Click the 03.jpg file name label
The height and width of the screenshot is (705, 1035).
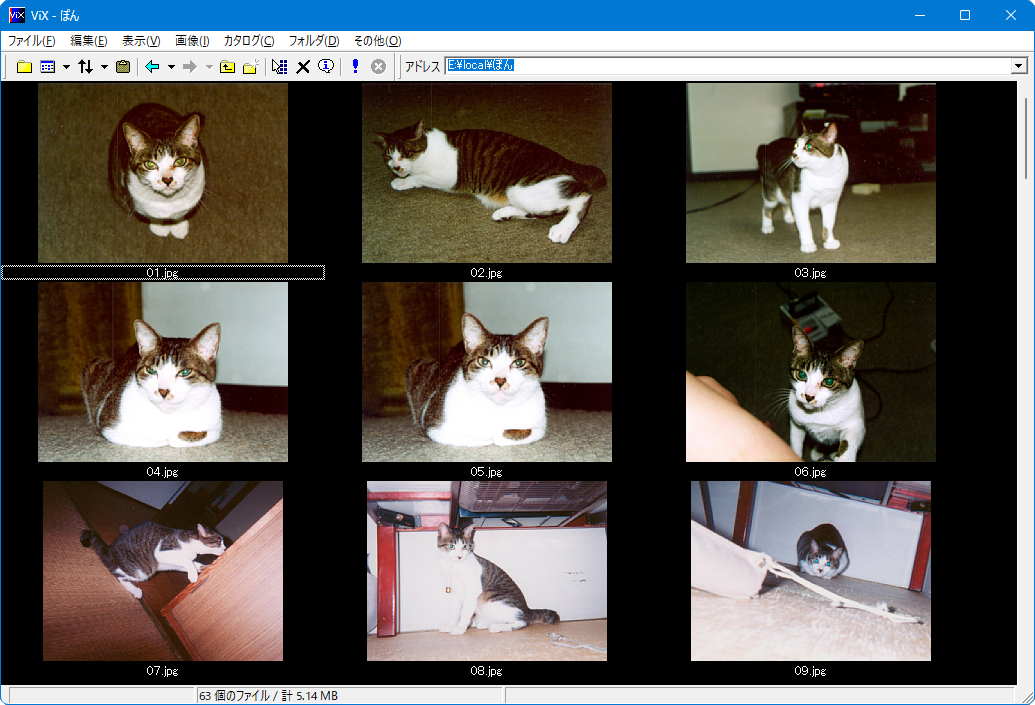click(811, 273)
